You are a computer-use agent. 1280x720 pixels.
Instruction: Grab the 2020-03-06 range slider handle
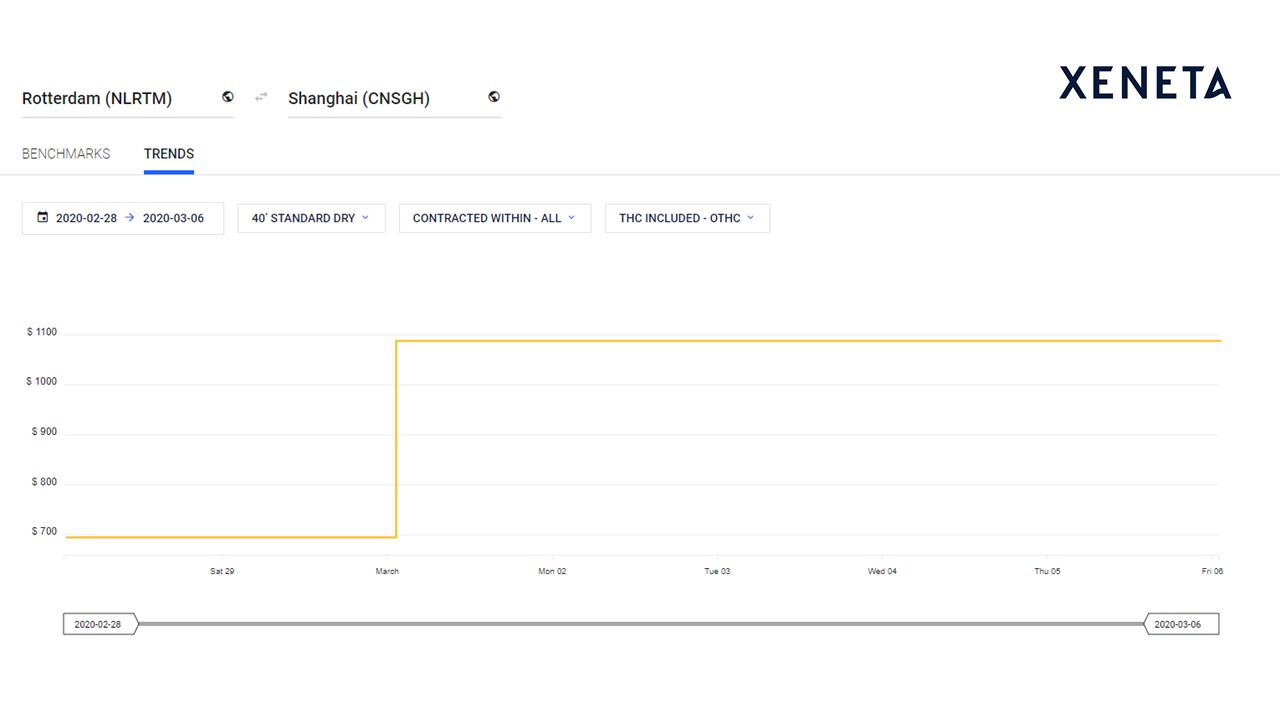click(x=1181, y=624)
